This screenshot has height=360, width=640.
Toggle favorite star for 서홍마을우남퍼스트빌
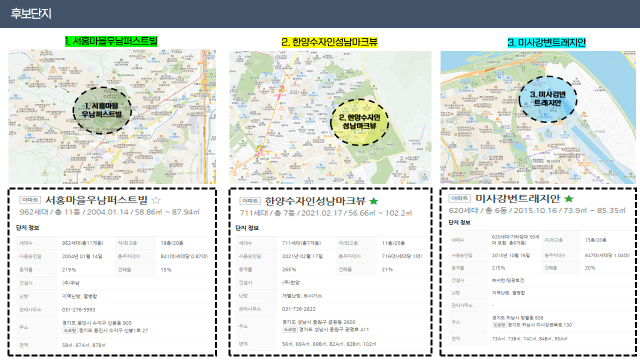tap(156, 200)
